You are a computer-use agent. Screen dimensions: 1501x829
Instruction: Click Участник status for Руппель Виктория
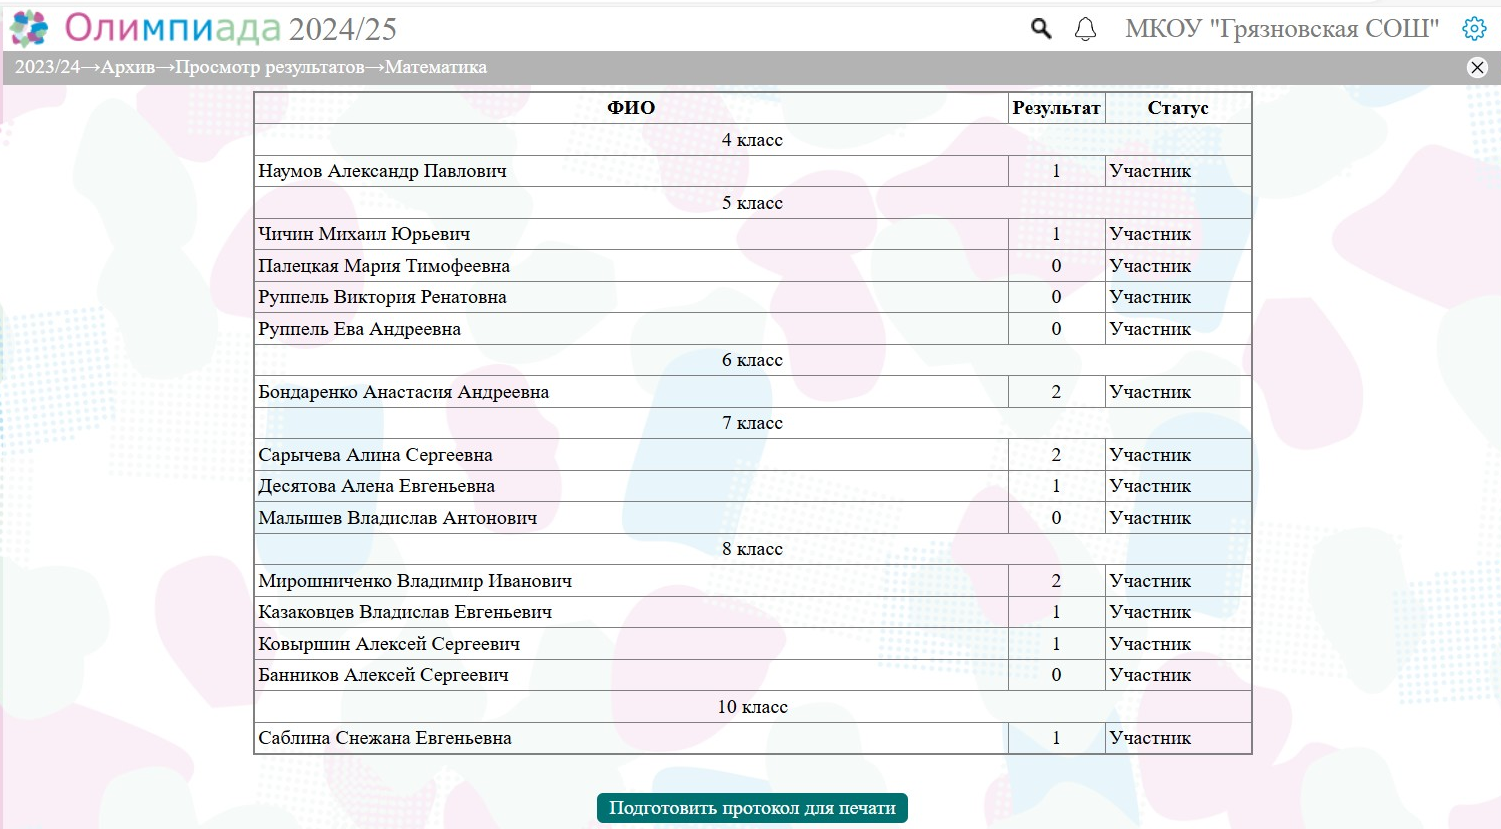click(x=1150, y=297)
